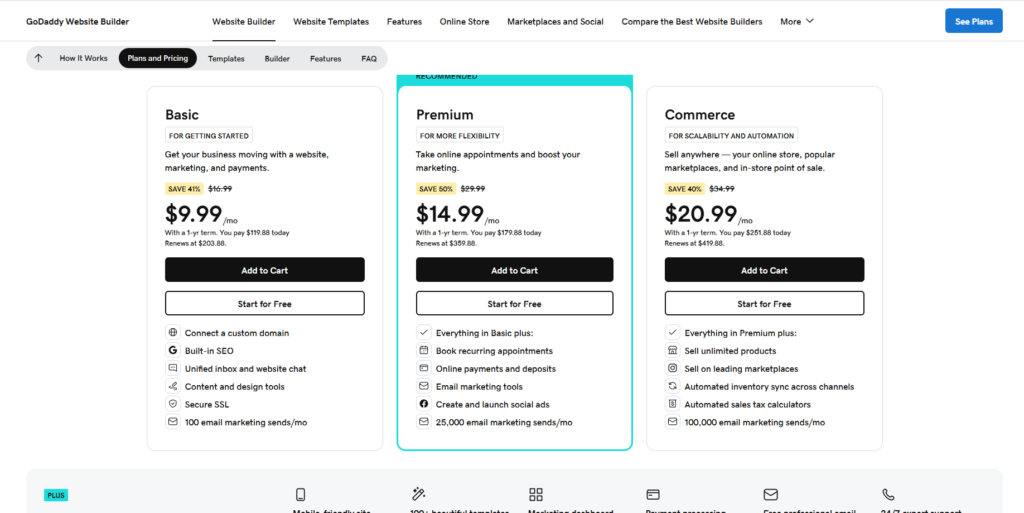Add the Basic plan to cart
This screenshot has height=513, width=1024.
tap(264, 270)
